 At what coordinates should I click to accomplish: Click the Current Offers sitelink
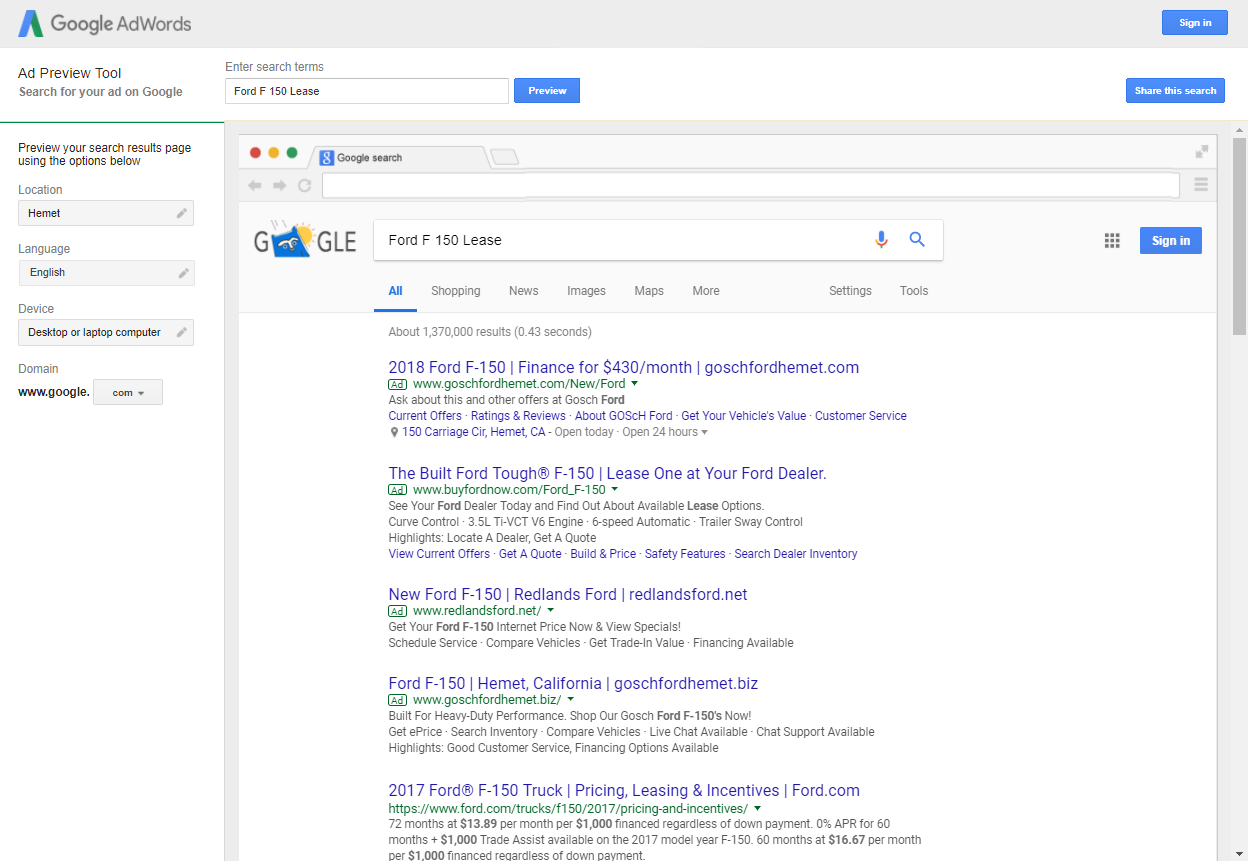[424, 415]
